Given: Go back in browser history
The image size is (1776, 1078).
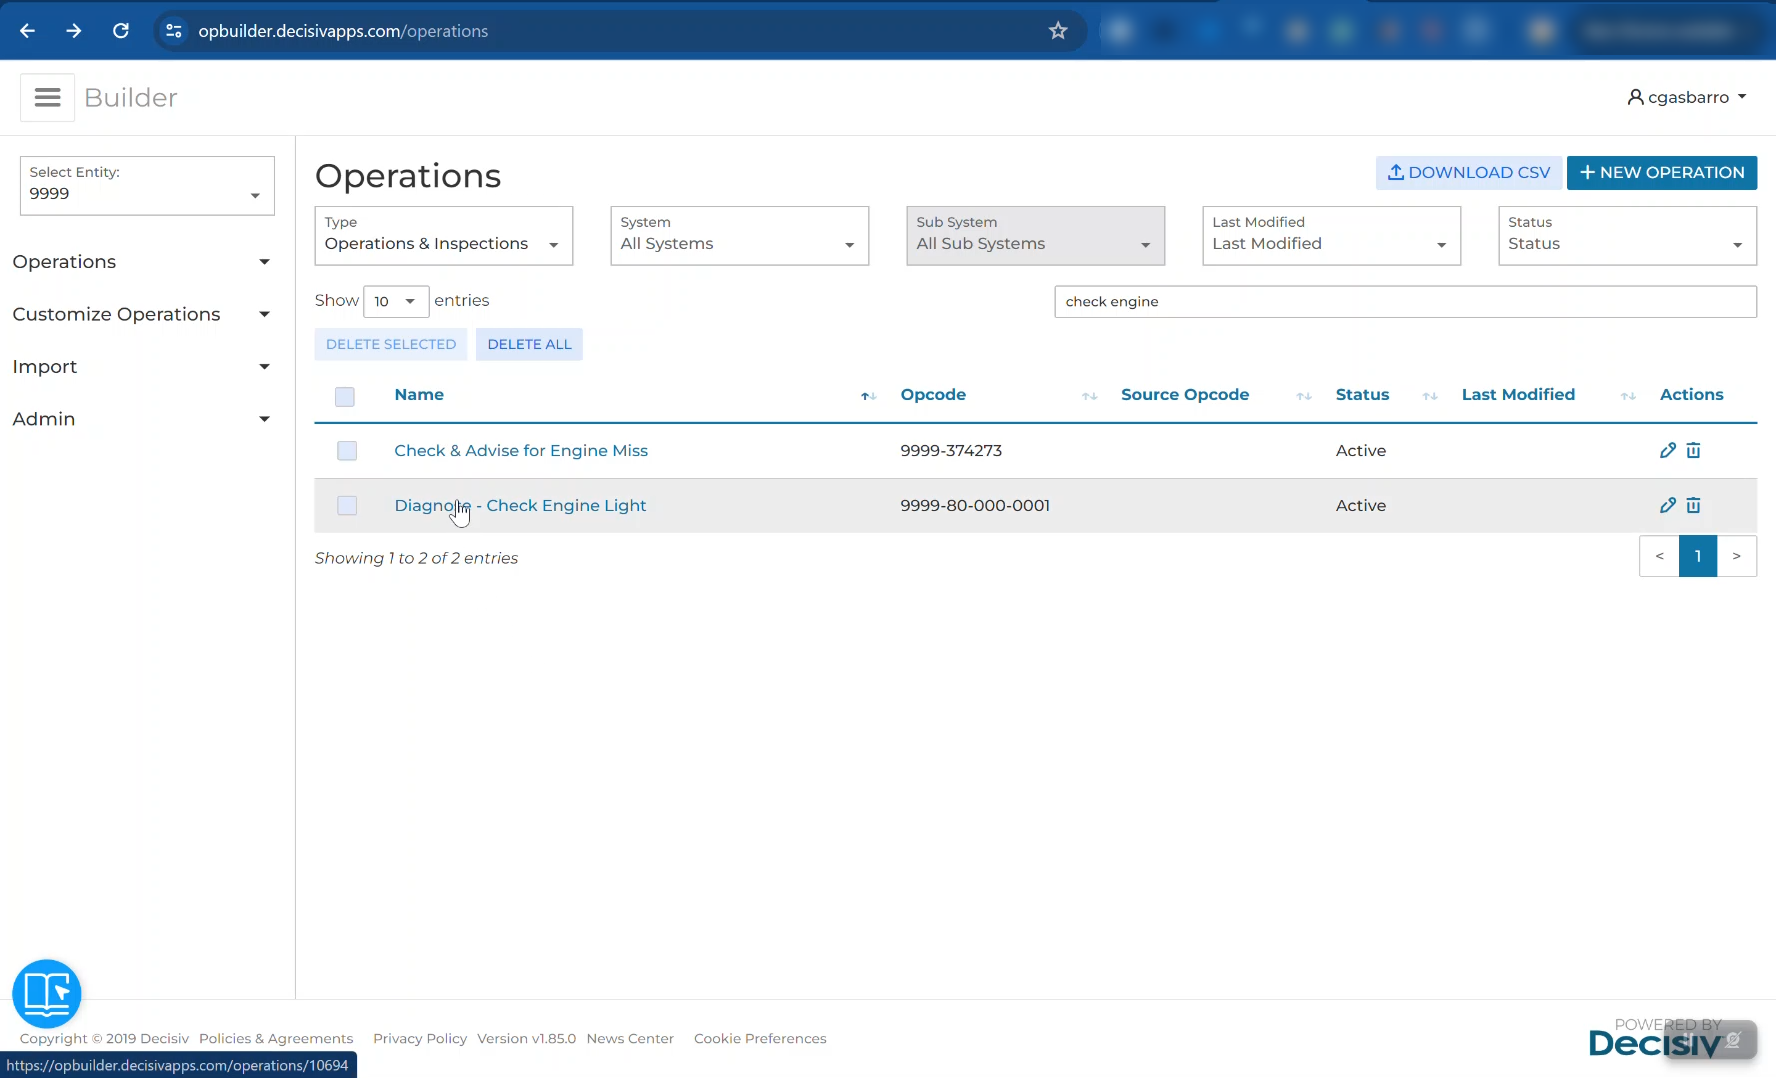Looking at the screenshot, I should tap(27, 31).
